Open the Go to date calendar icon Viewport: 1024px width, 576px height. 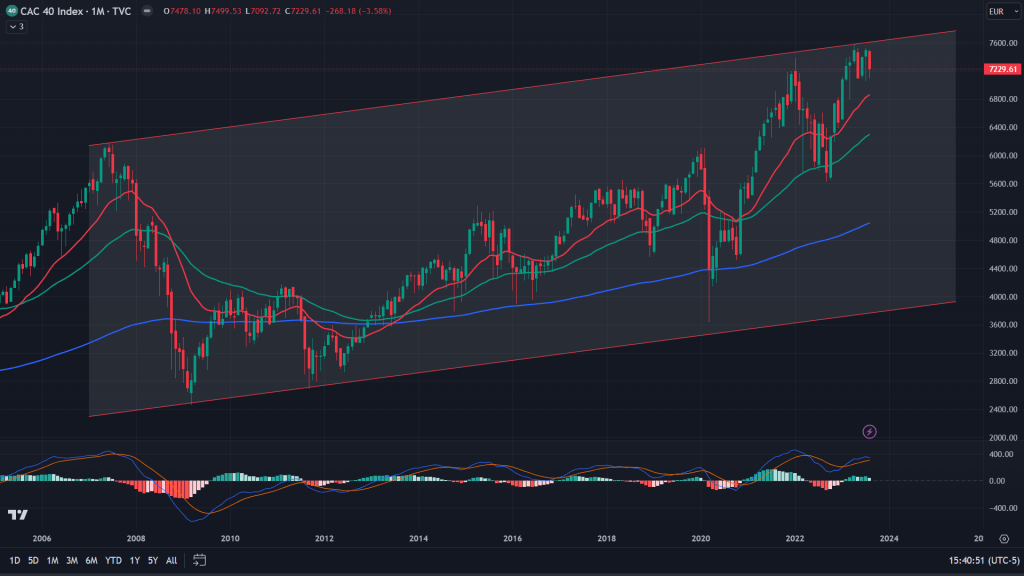click(x=199, y=560)
